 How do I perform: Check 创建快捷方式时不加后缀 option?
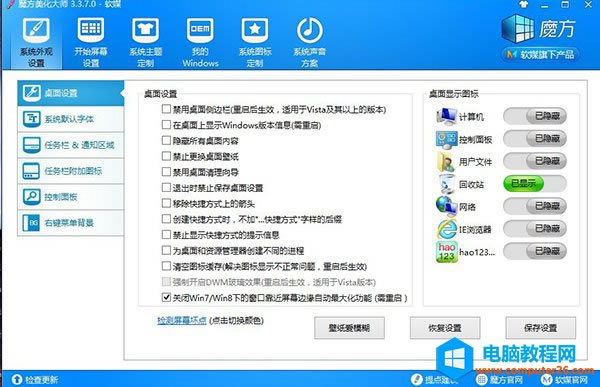click(166, 219)
